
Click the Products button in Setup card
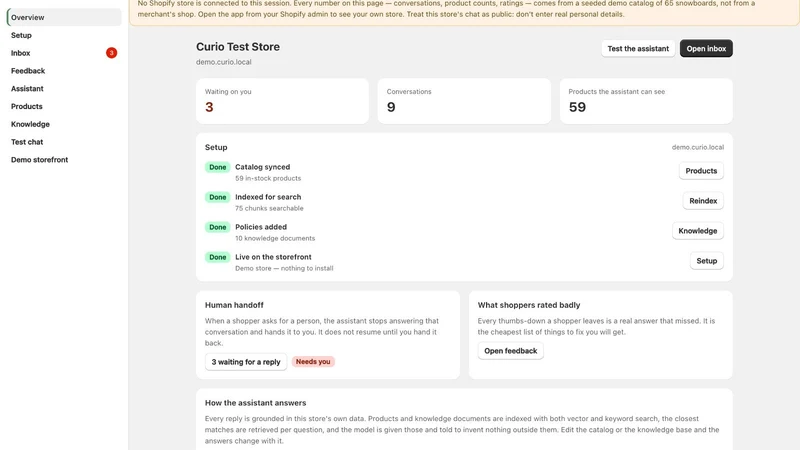[701, 171]
